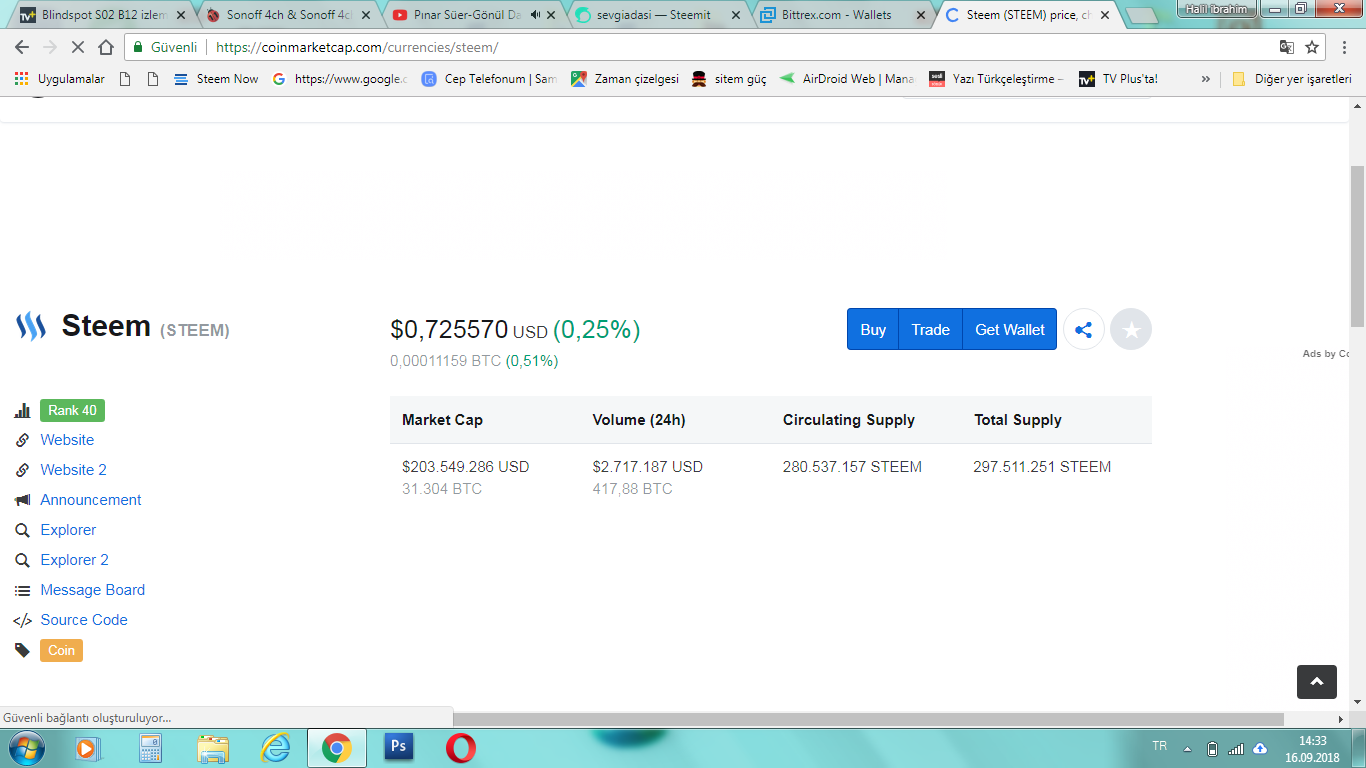Click the Halil İbrahim profile button
Image resolution: width=1366 pixels, height=768 pixels.
tap(1215, 8)
